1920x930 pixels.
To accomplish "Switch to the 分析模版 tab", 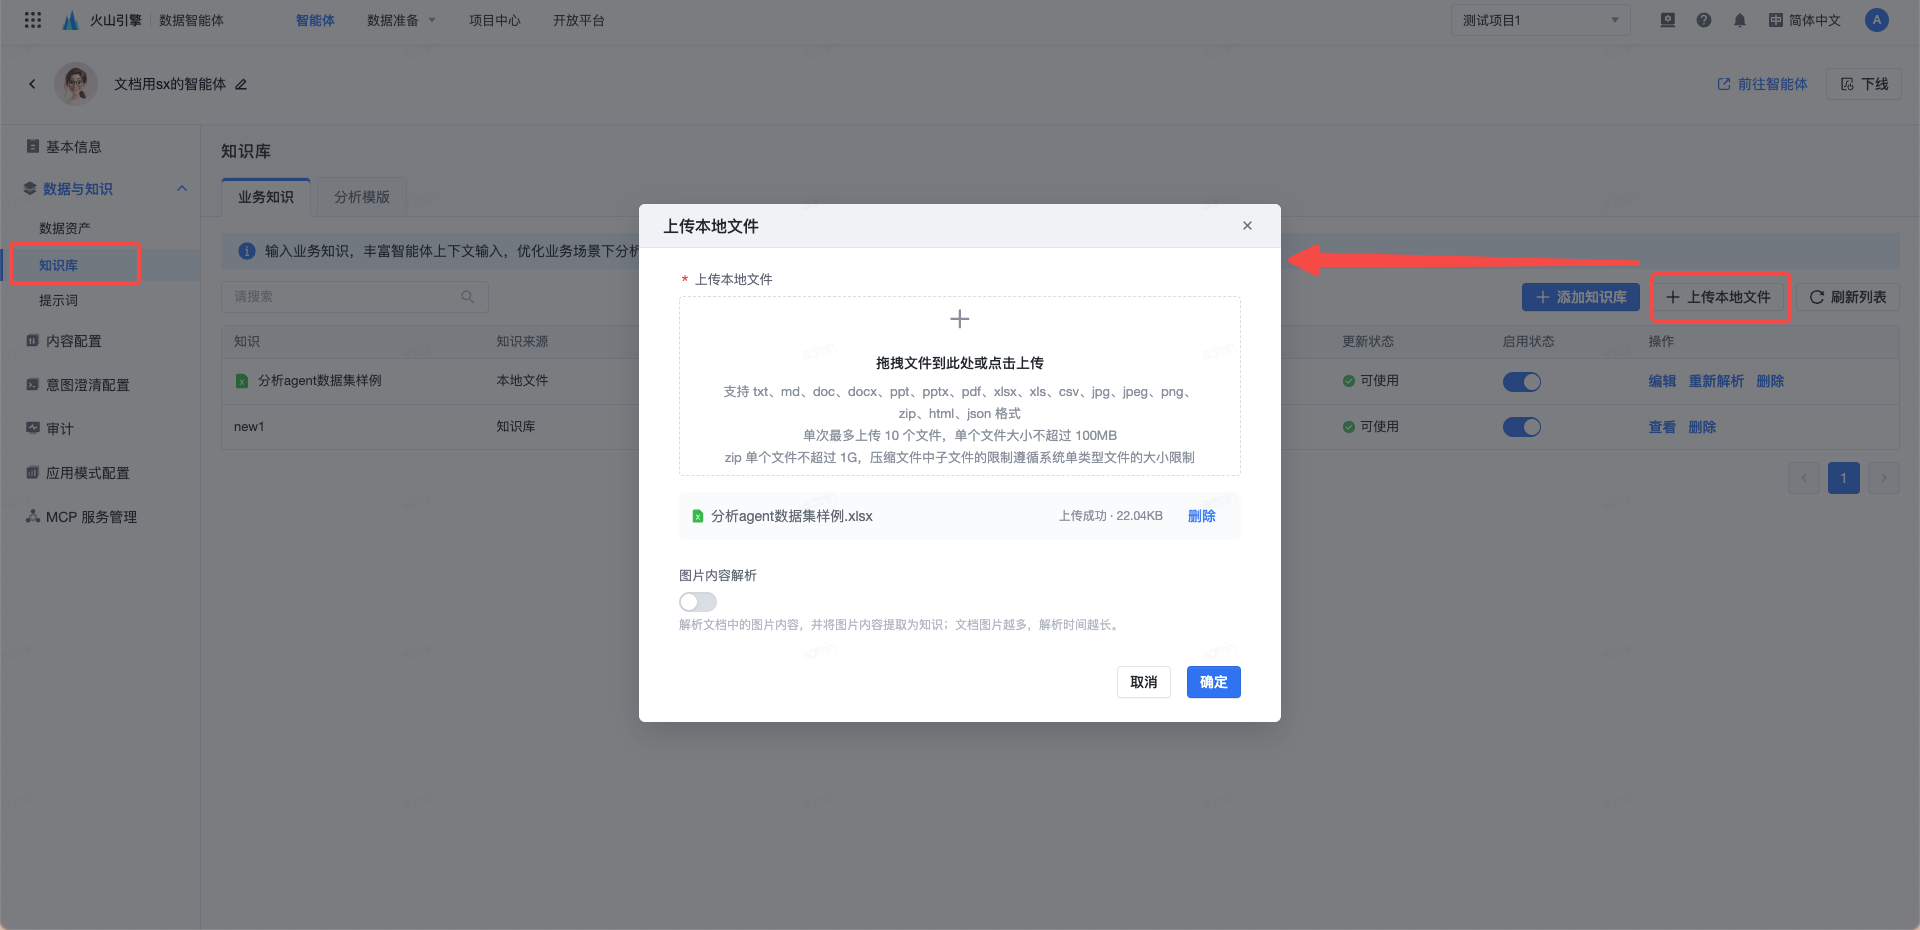I will coord(362,197).
